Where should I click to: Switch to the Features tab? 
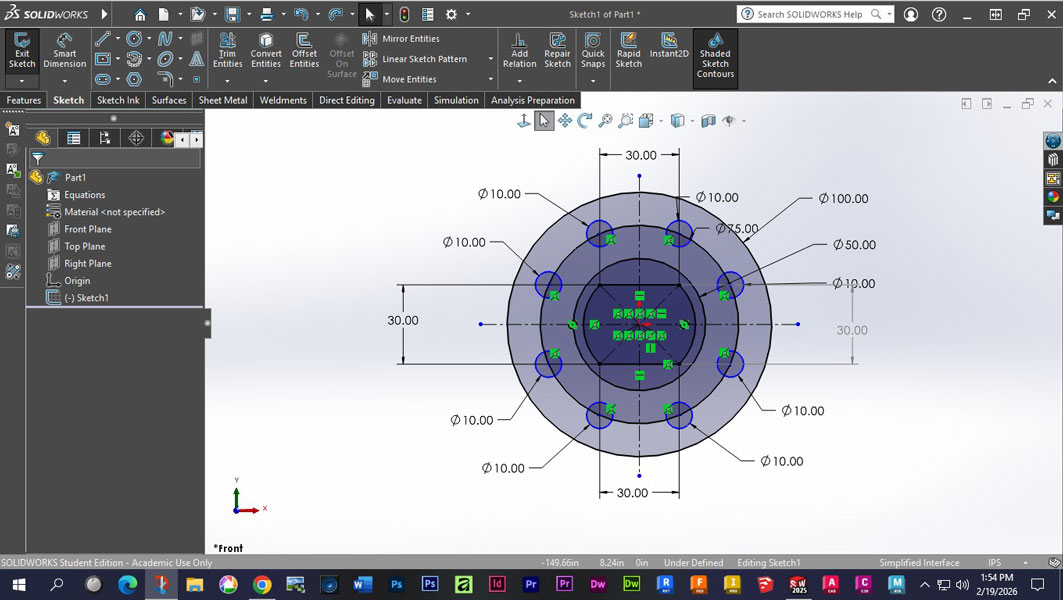point(24,100)
